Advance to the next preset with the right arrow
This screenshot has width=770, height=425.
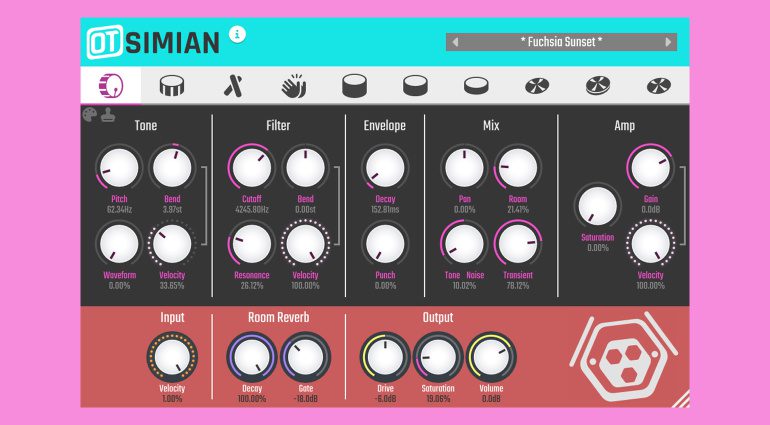(668, 42)
